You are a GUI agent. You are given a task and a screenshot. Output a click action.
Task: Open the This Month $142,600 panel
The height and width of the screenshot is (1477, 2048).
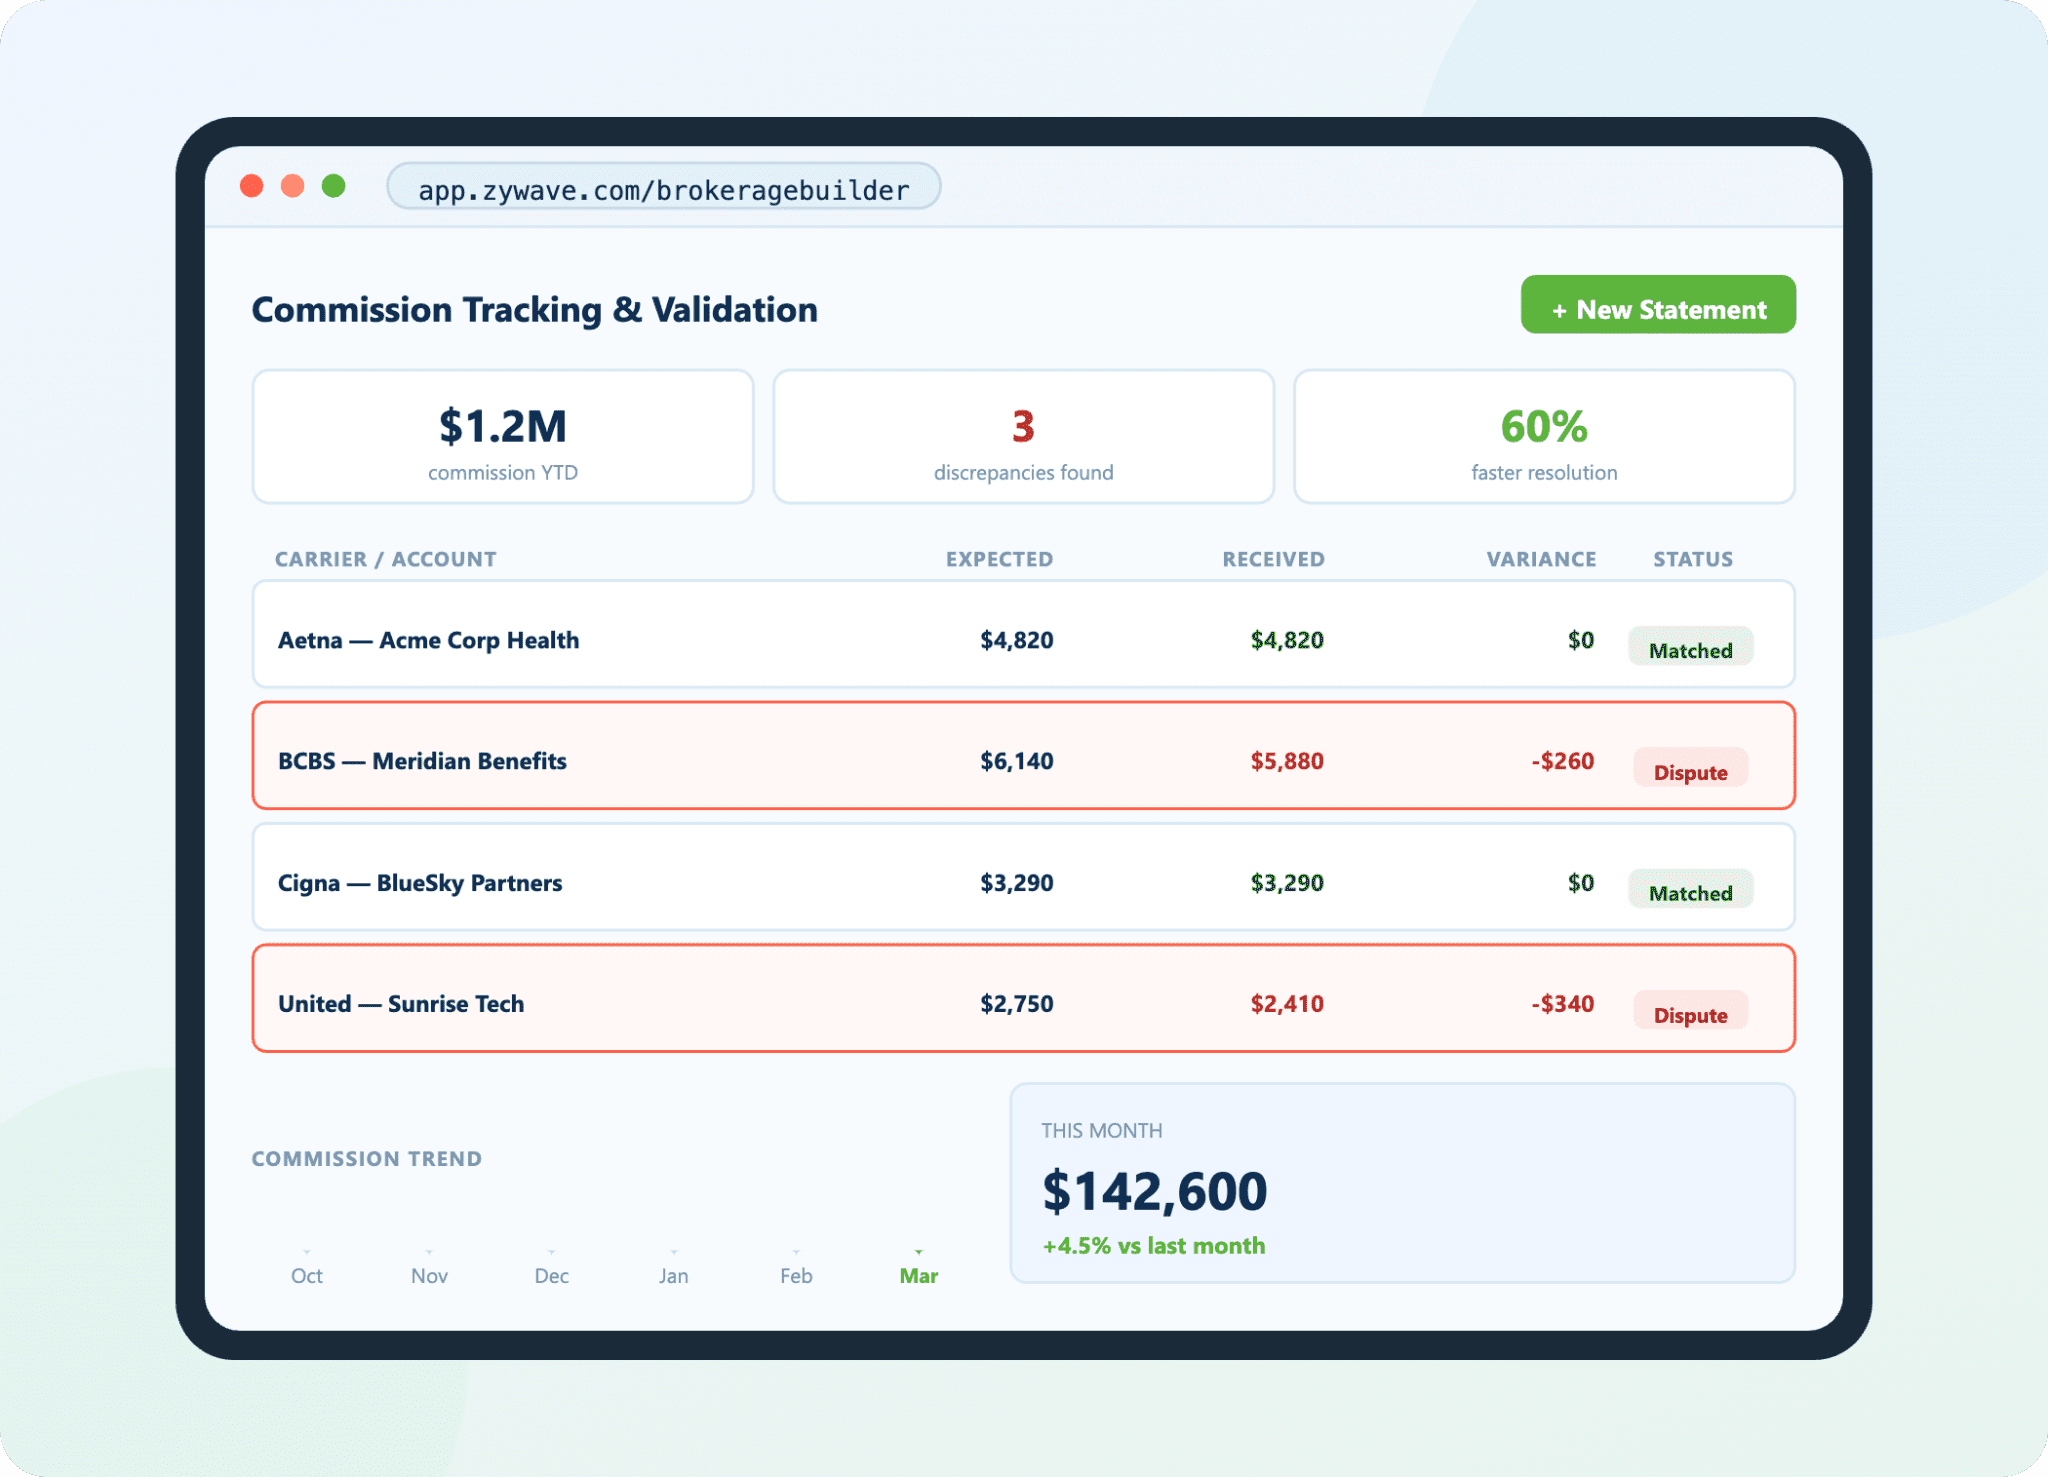click(x=1402, y=1183)
